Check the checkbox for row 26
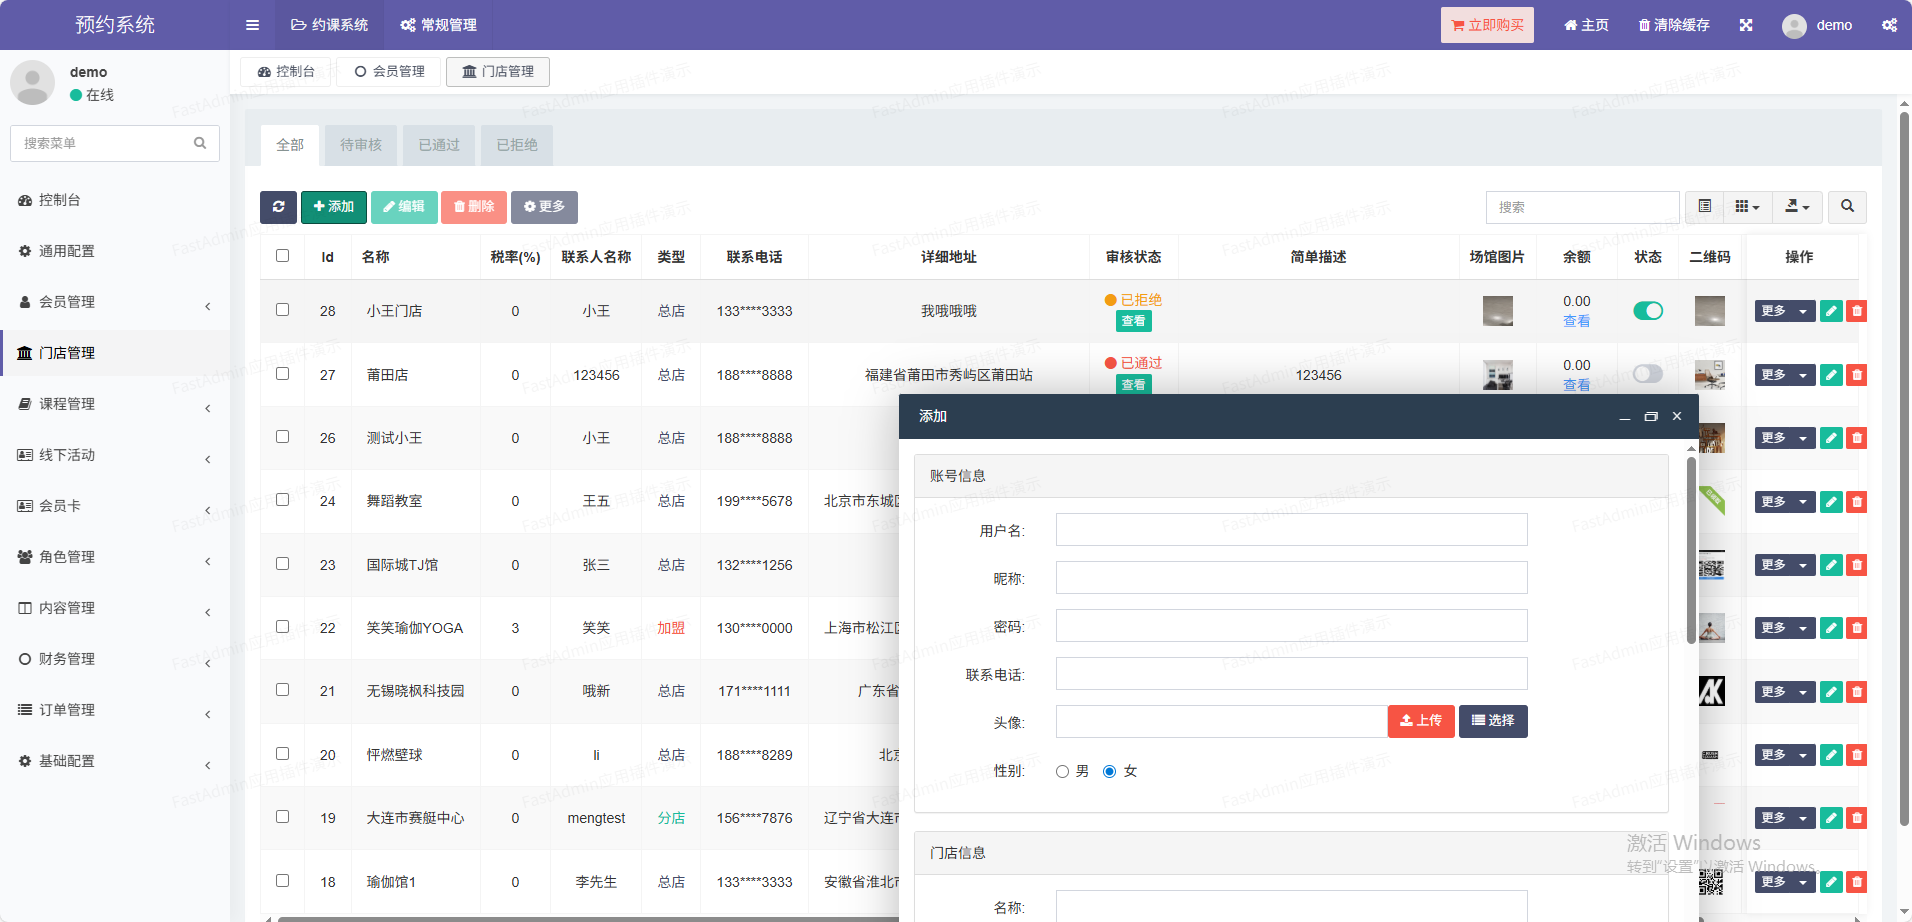The width and height of the screenshot is (1912, 922). 283,437
